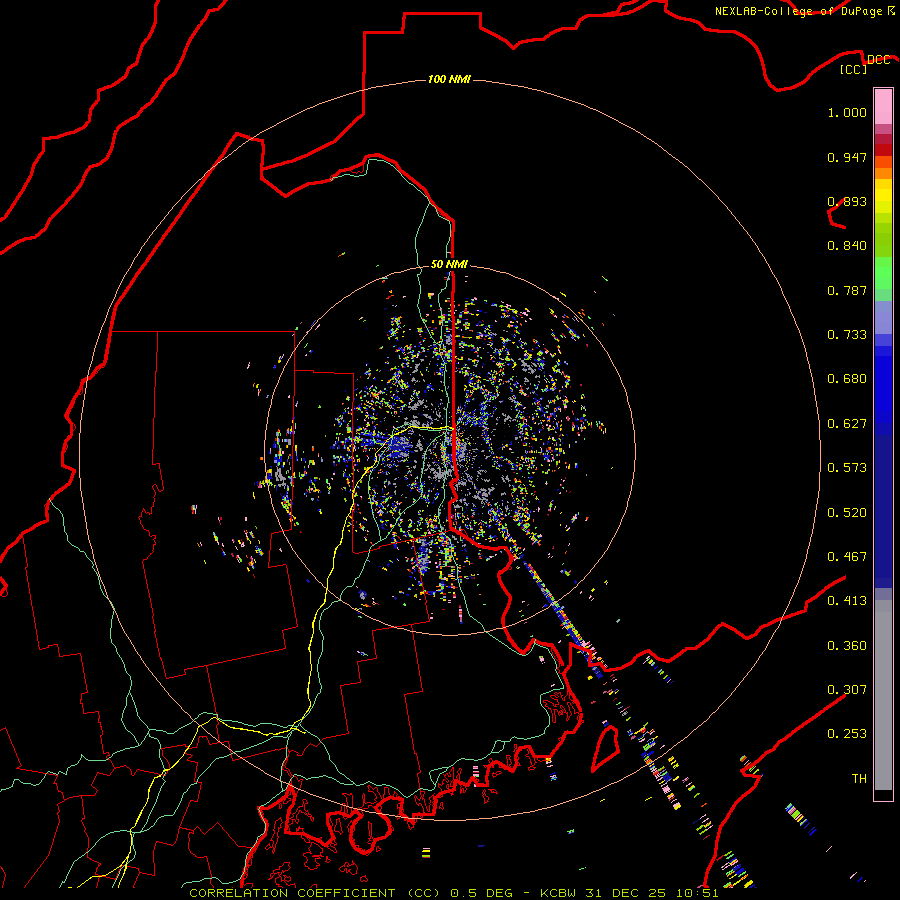The height and width of the screenshot is (900, 900).
Task: Click the 50 NMI range ring label
Action: pyautogui.click(x=449, y=264)
